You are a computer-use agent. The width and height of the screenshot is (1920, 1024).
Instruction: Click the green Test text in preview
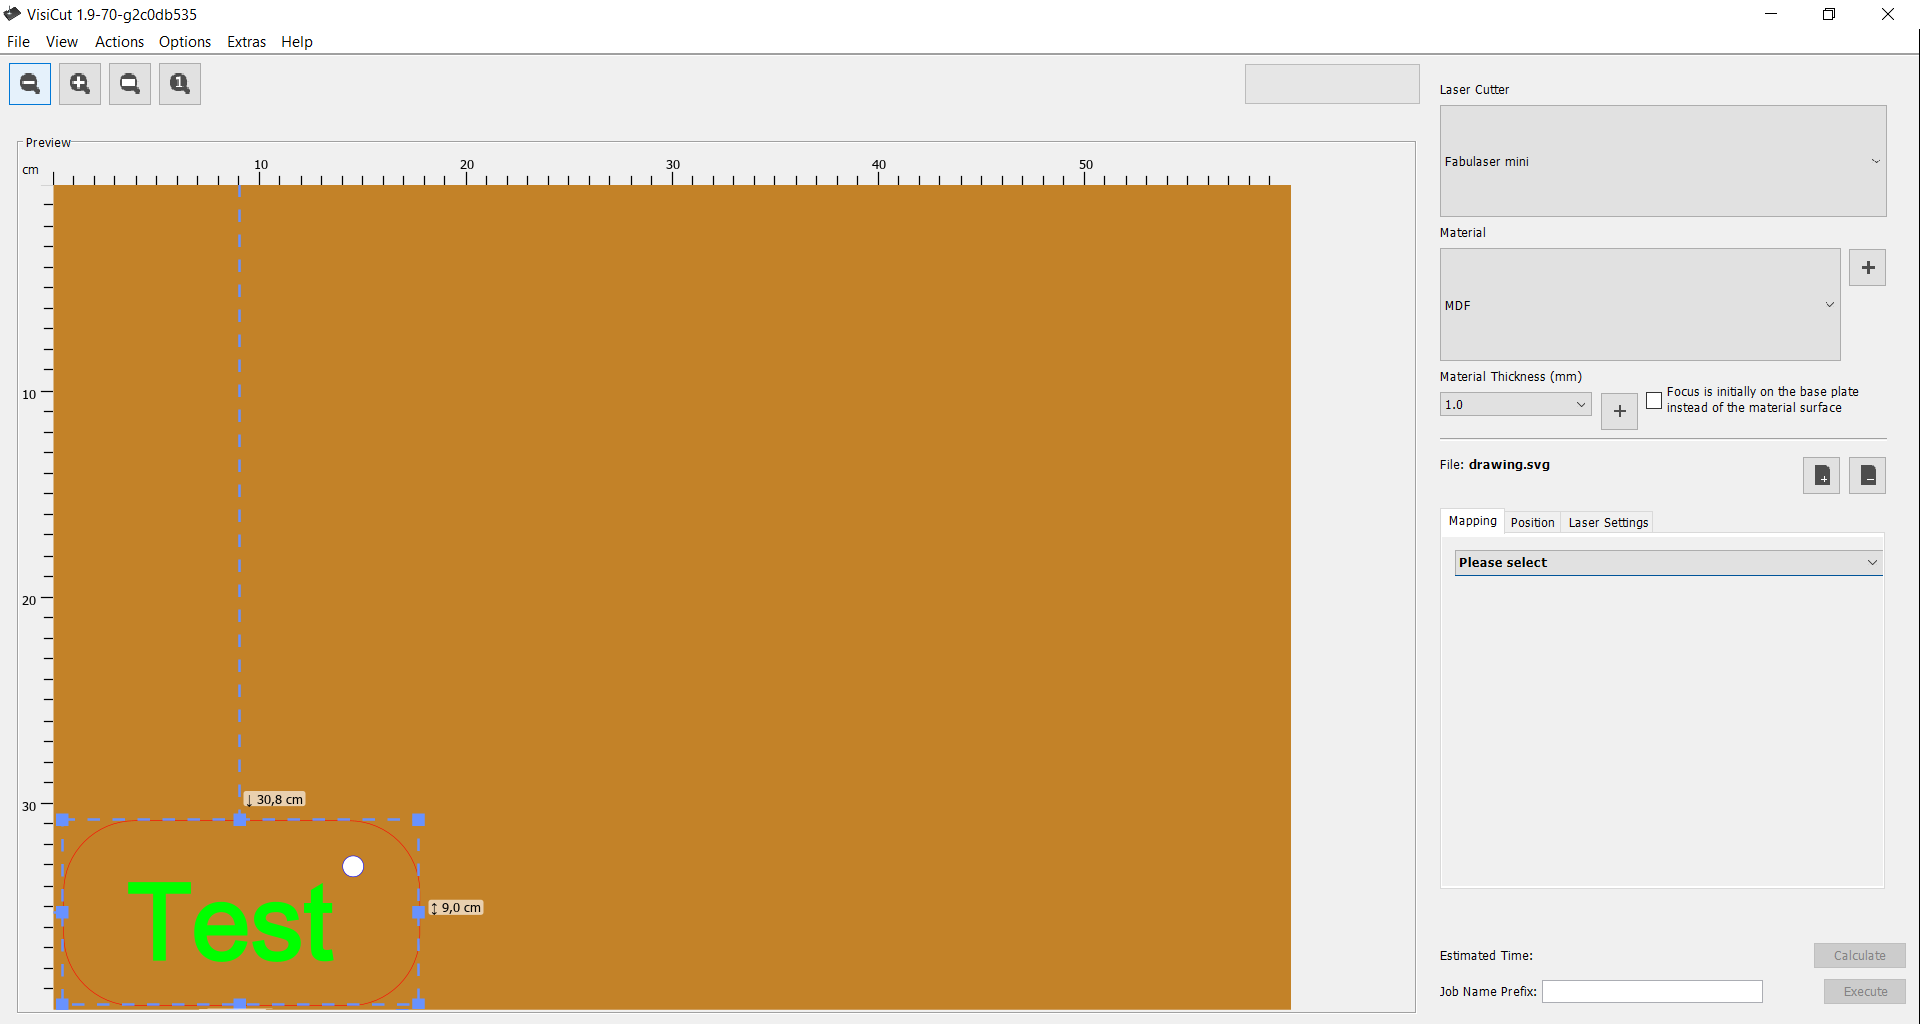pos(231,923)
